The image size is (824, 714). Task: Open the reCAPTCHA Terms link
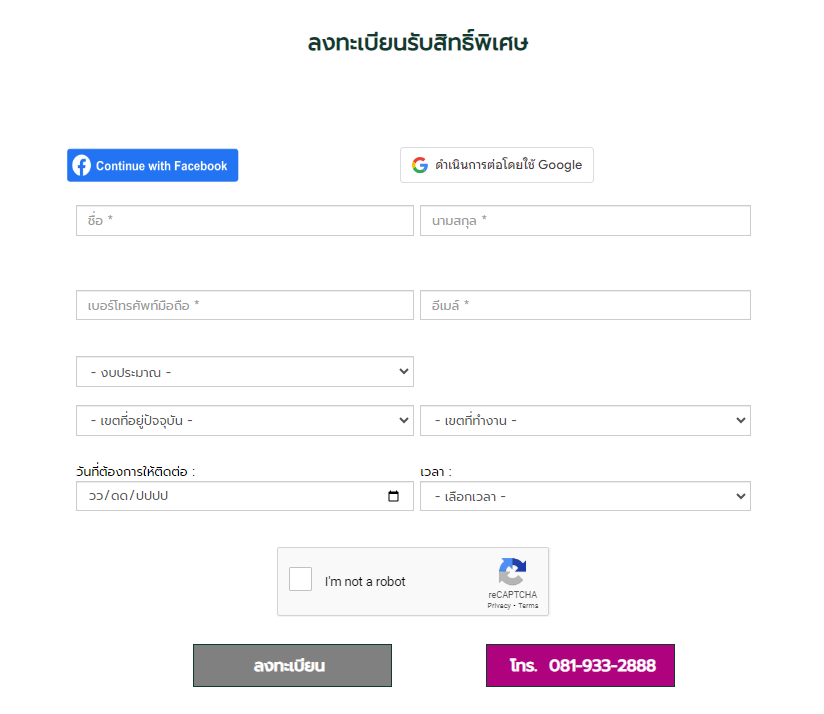(528, 606)
